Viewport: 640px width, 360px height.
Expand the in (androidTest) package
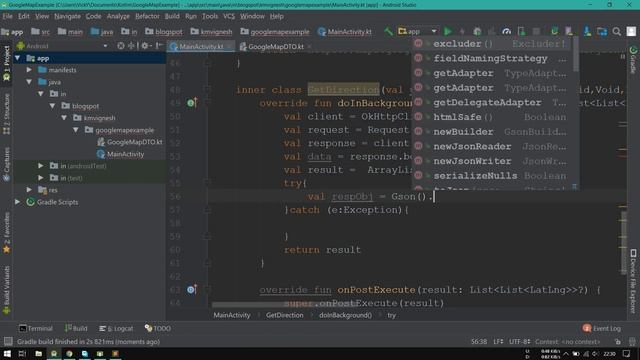coord(40,166)
